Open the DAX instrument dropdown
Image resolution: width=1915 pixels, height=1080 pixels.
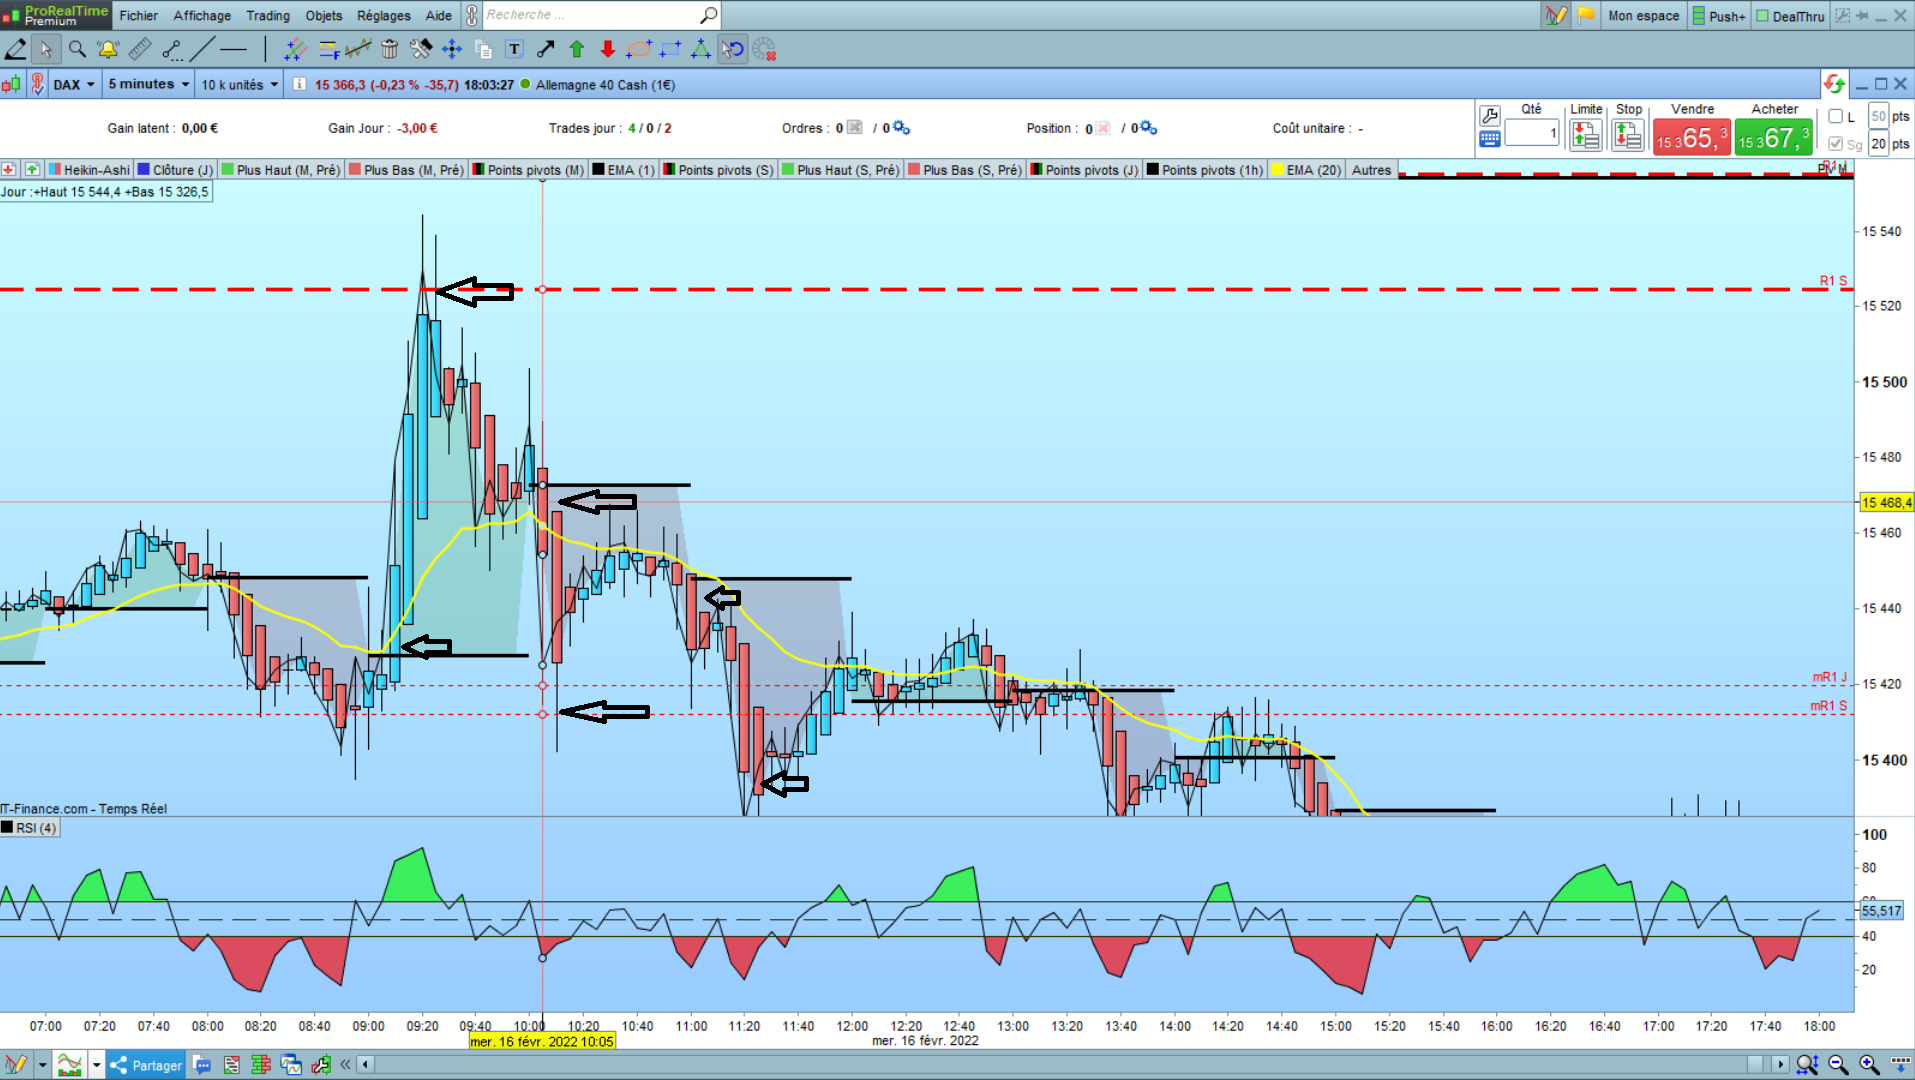tap(73, 85)
